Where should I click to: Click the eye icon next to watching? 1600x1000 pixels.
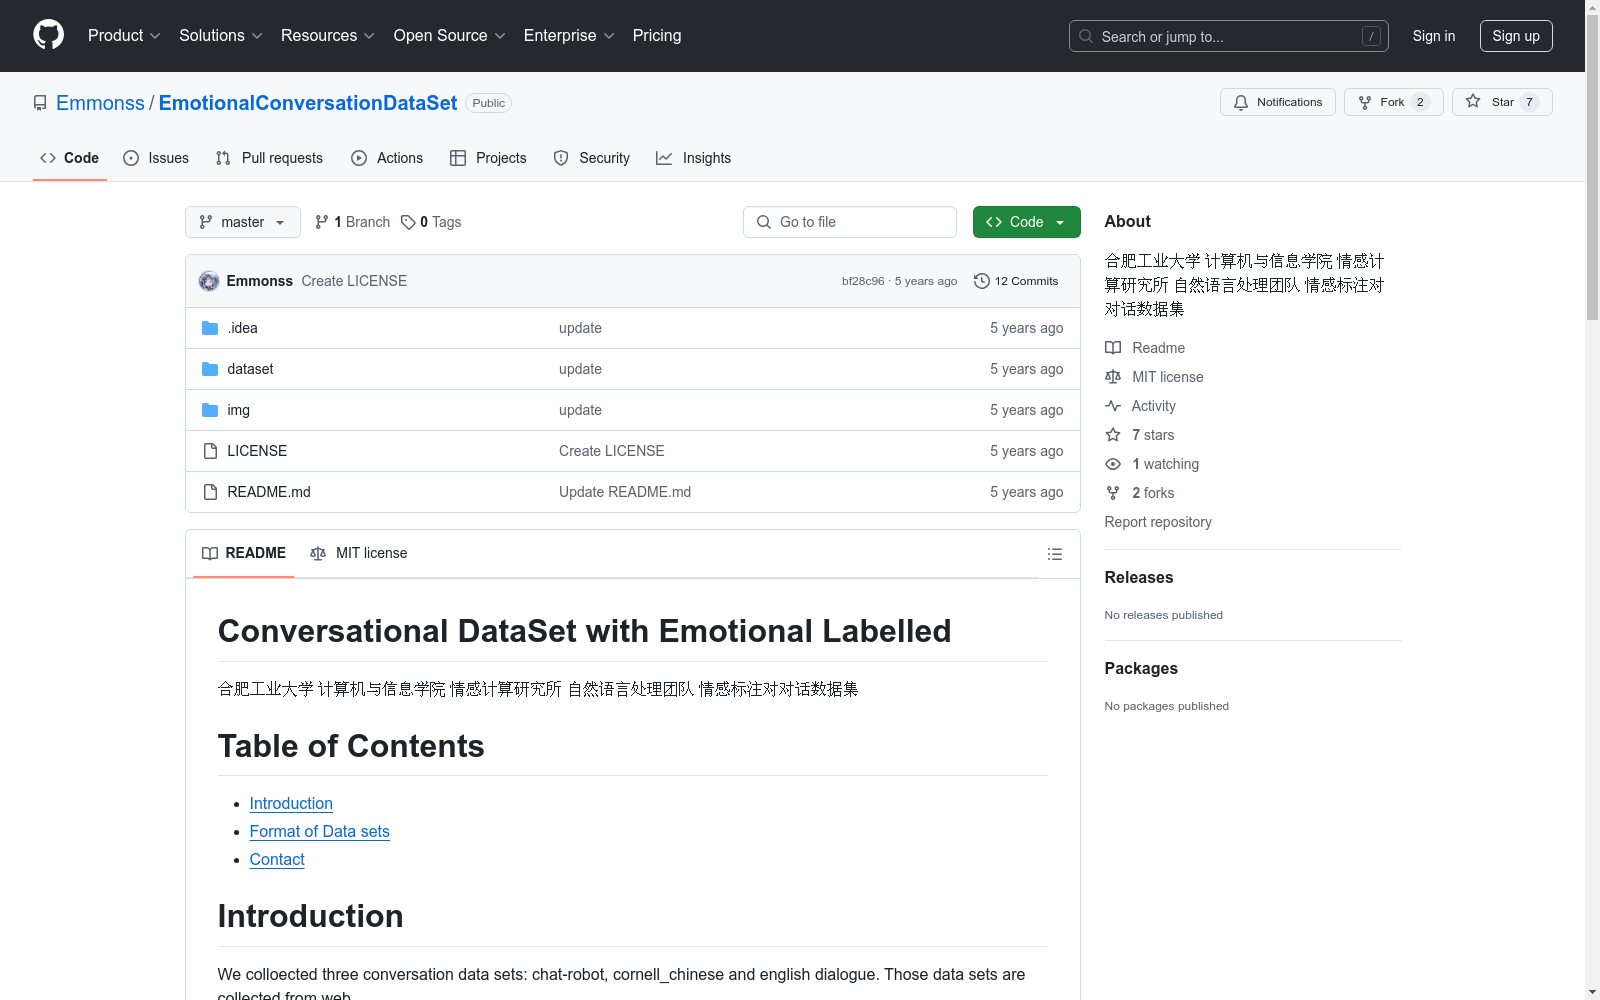click(1113, 464)
